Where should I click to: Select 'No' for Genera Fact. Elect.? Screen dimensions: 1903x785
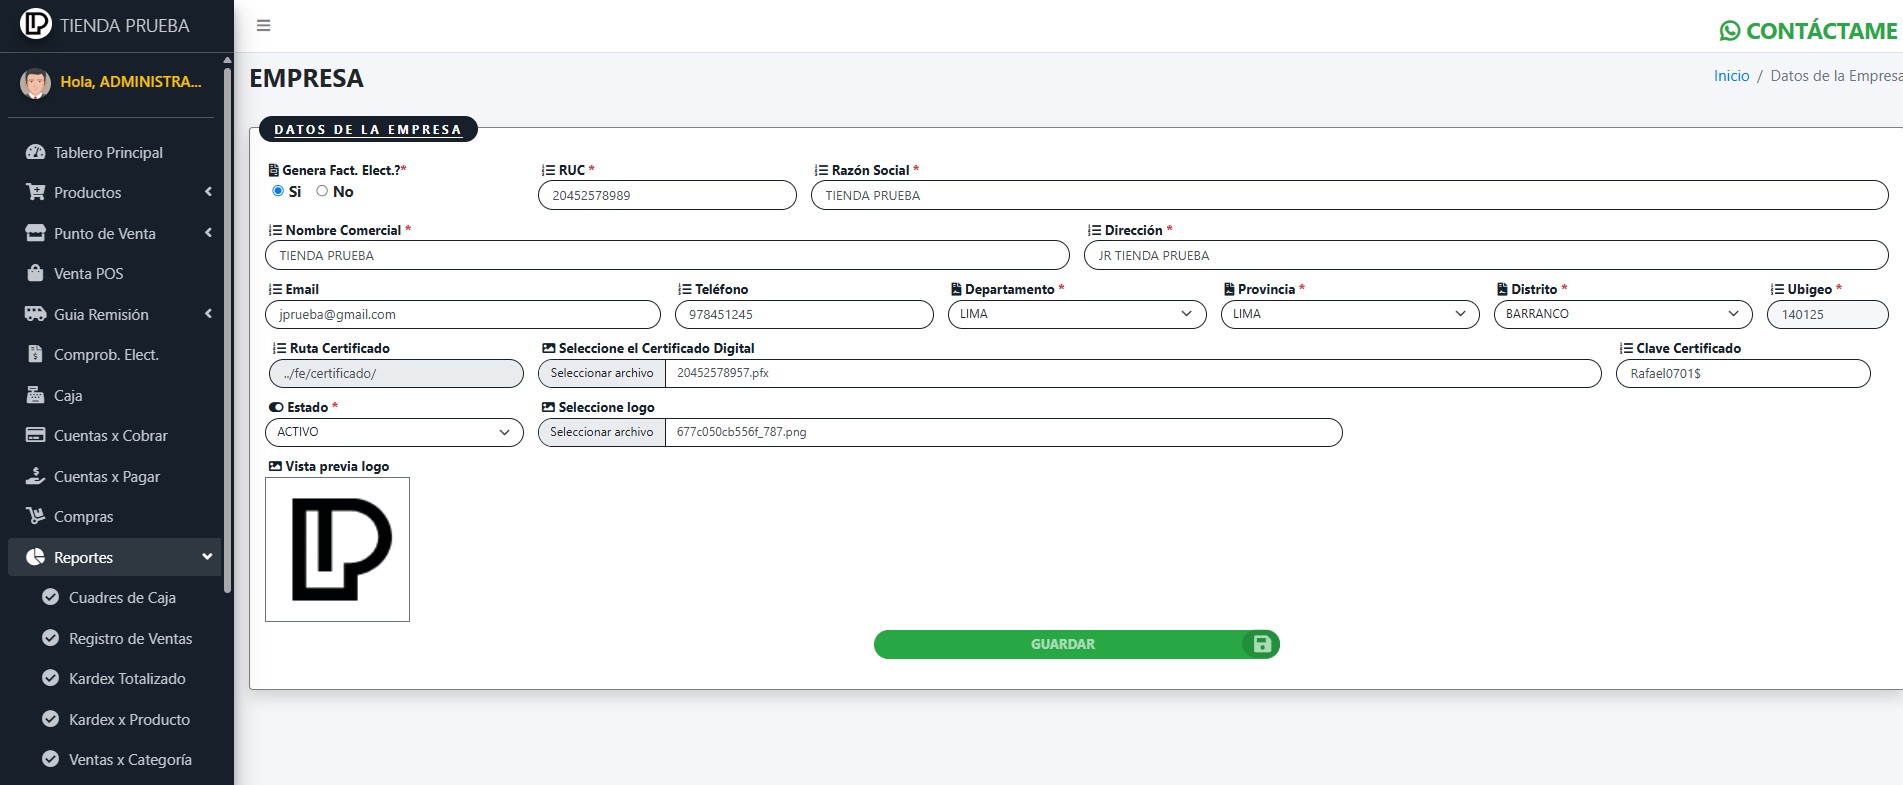[322, 191]
